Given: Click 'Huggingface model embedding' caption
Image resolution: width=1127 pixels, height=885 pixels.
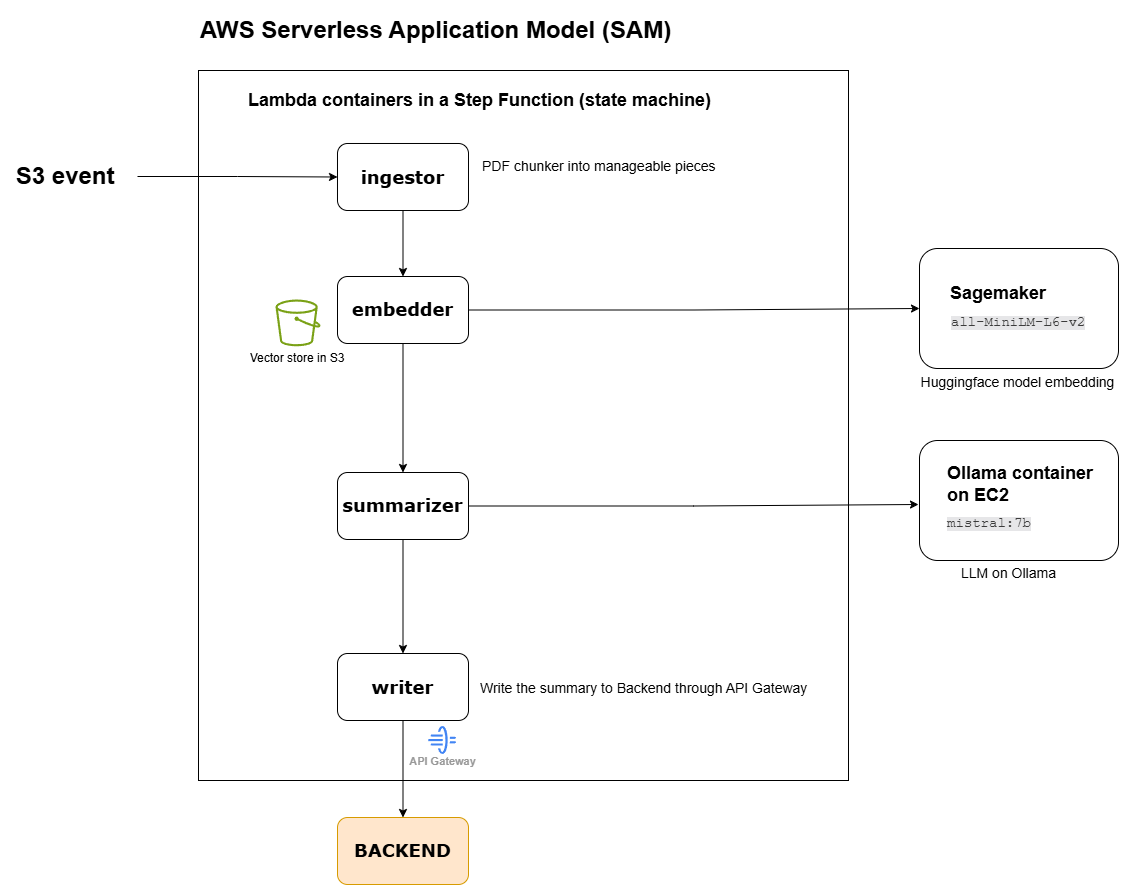Looking at the screenshot, I should [x=1017, y=382].
